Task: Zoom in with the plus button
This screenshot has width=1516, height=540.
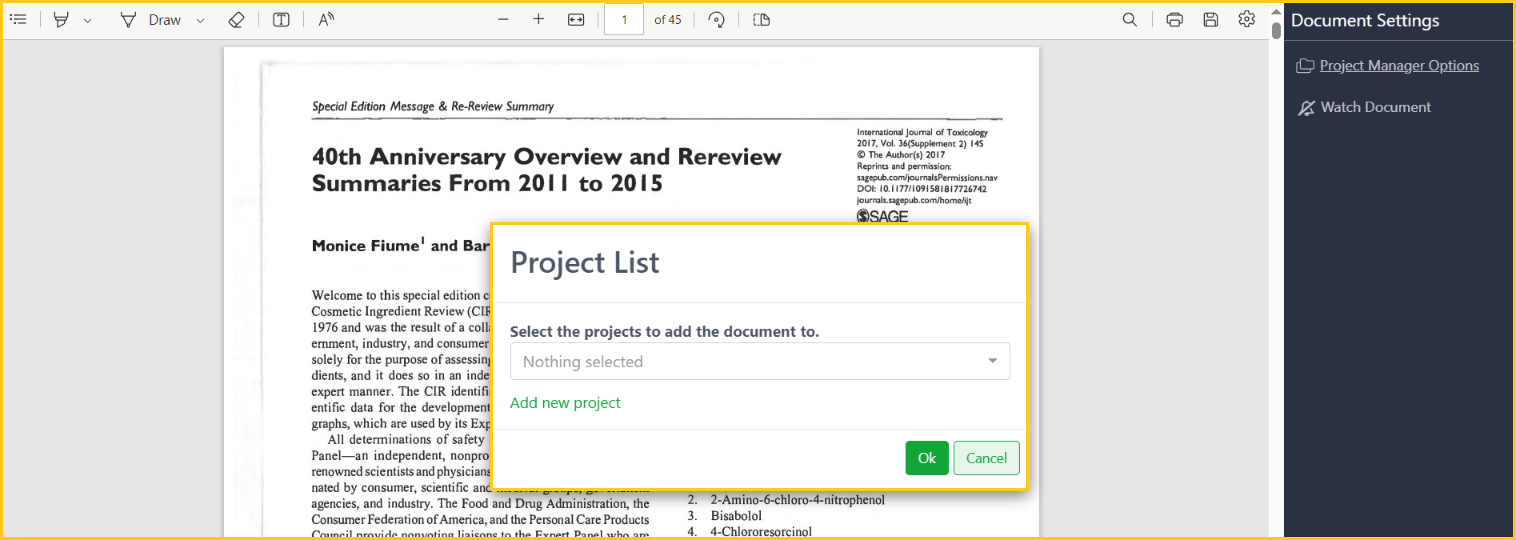Action: pos(538,20)
